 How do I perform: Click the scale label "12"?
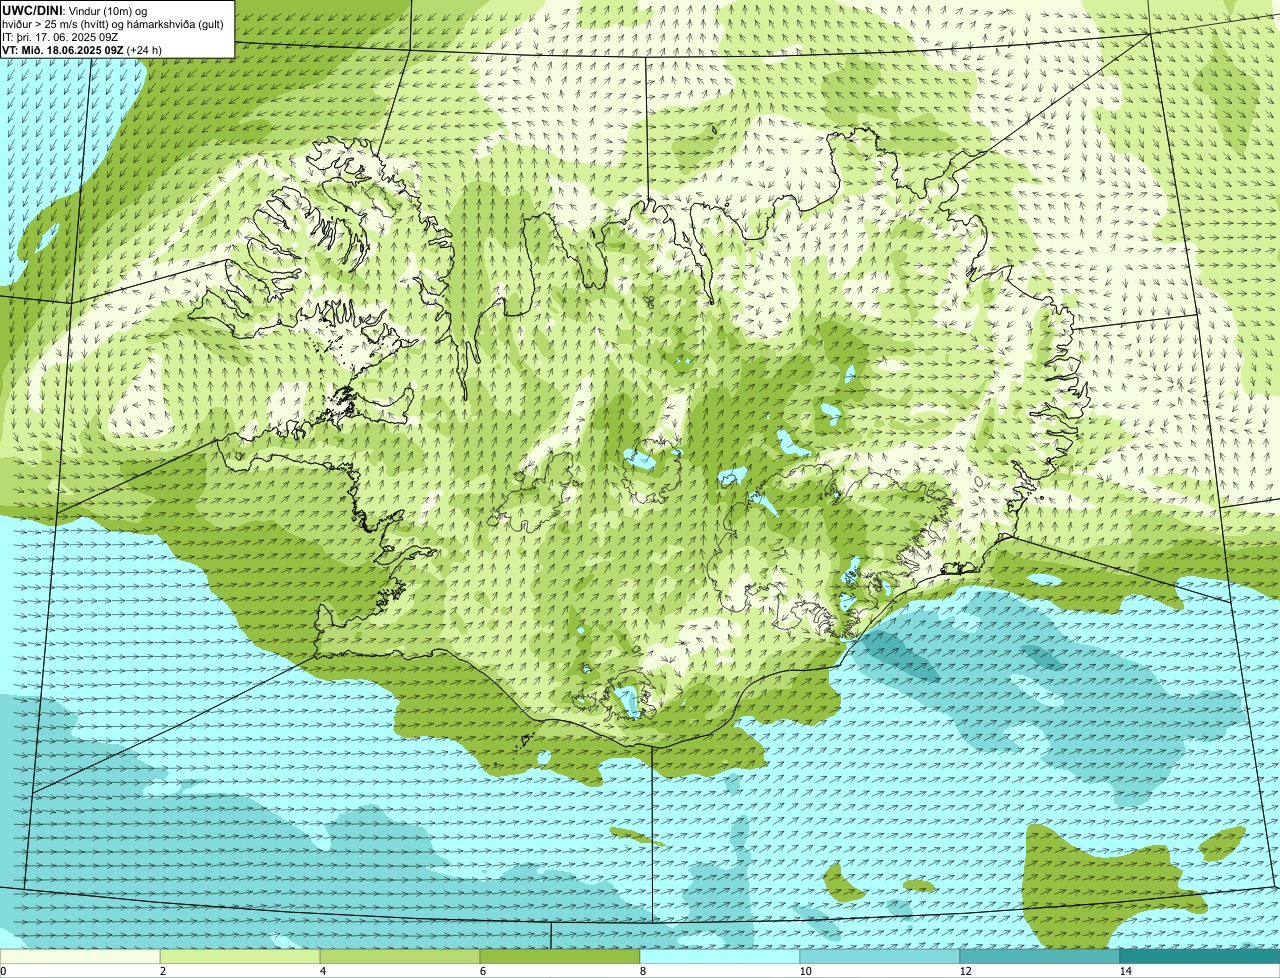965,971
